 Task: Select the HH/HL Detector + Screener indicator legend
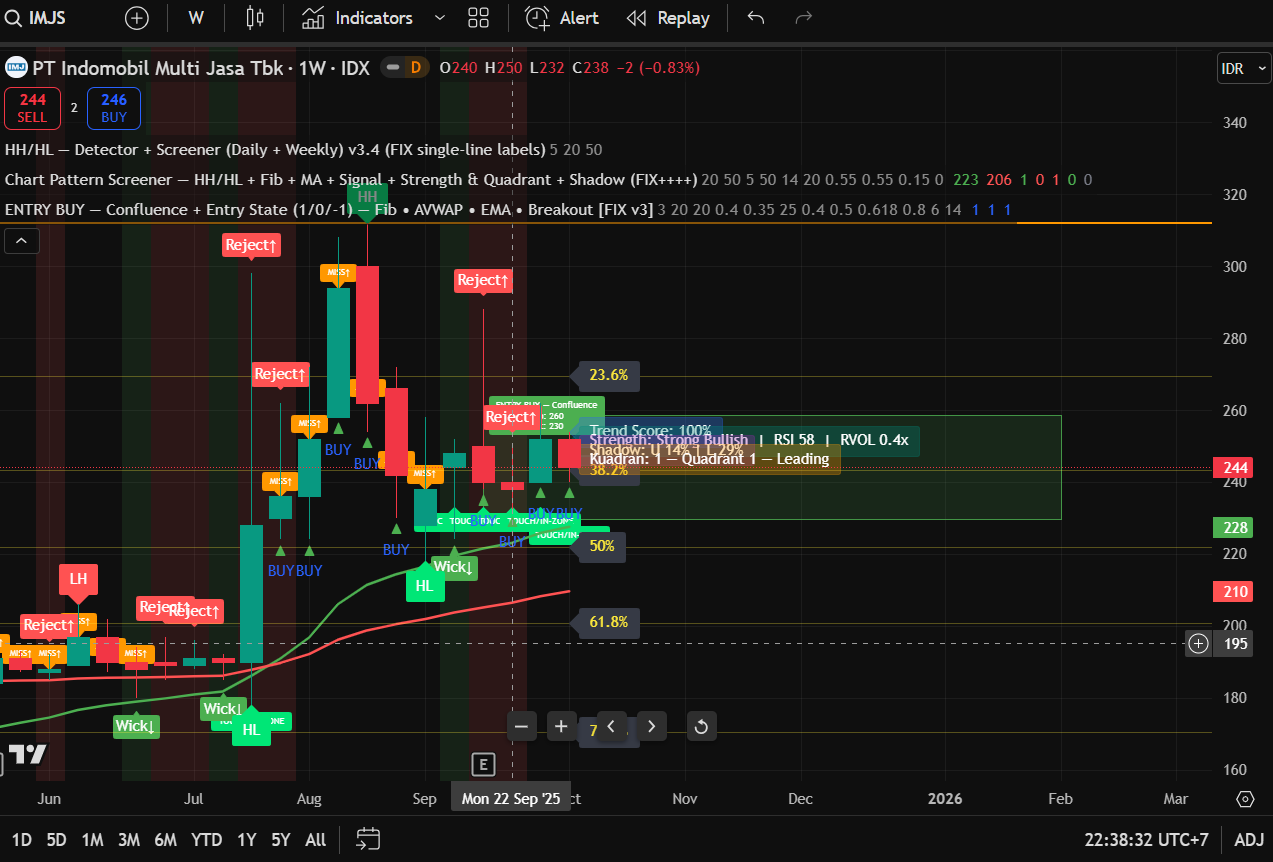tap(275, 149)
